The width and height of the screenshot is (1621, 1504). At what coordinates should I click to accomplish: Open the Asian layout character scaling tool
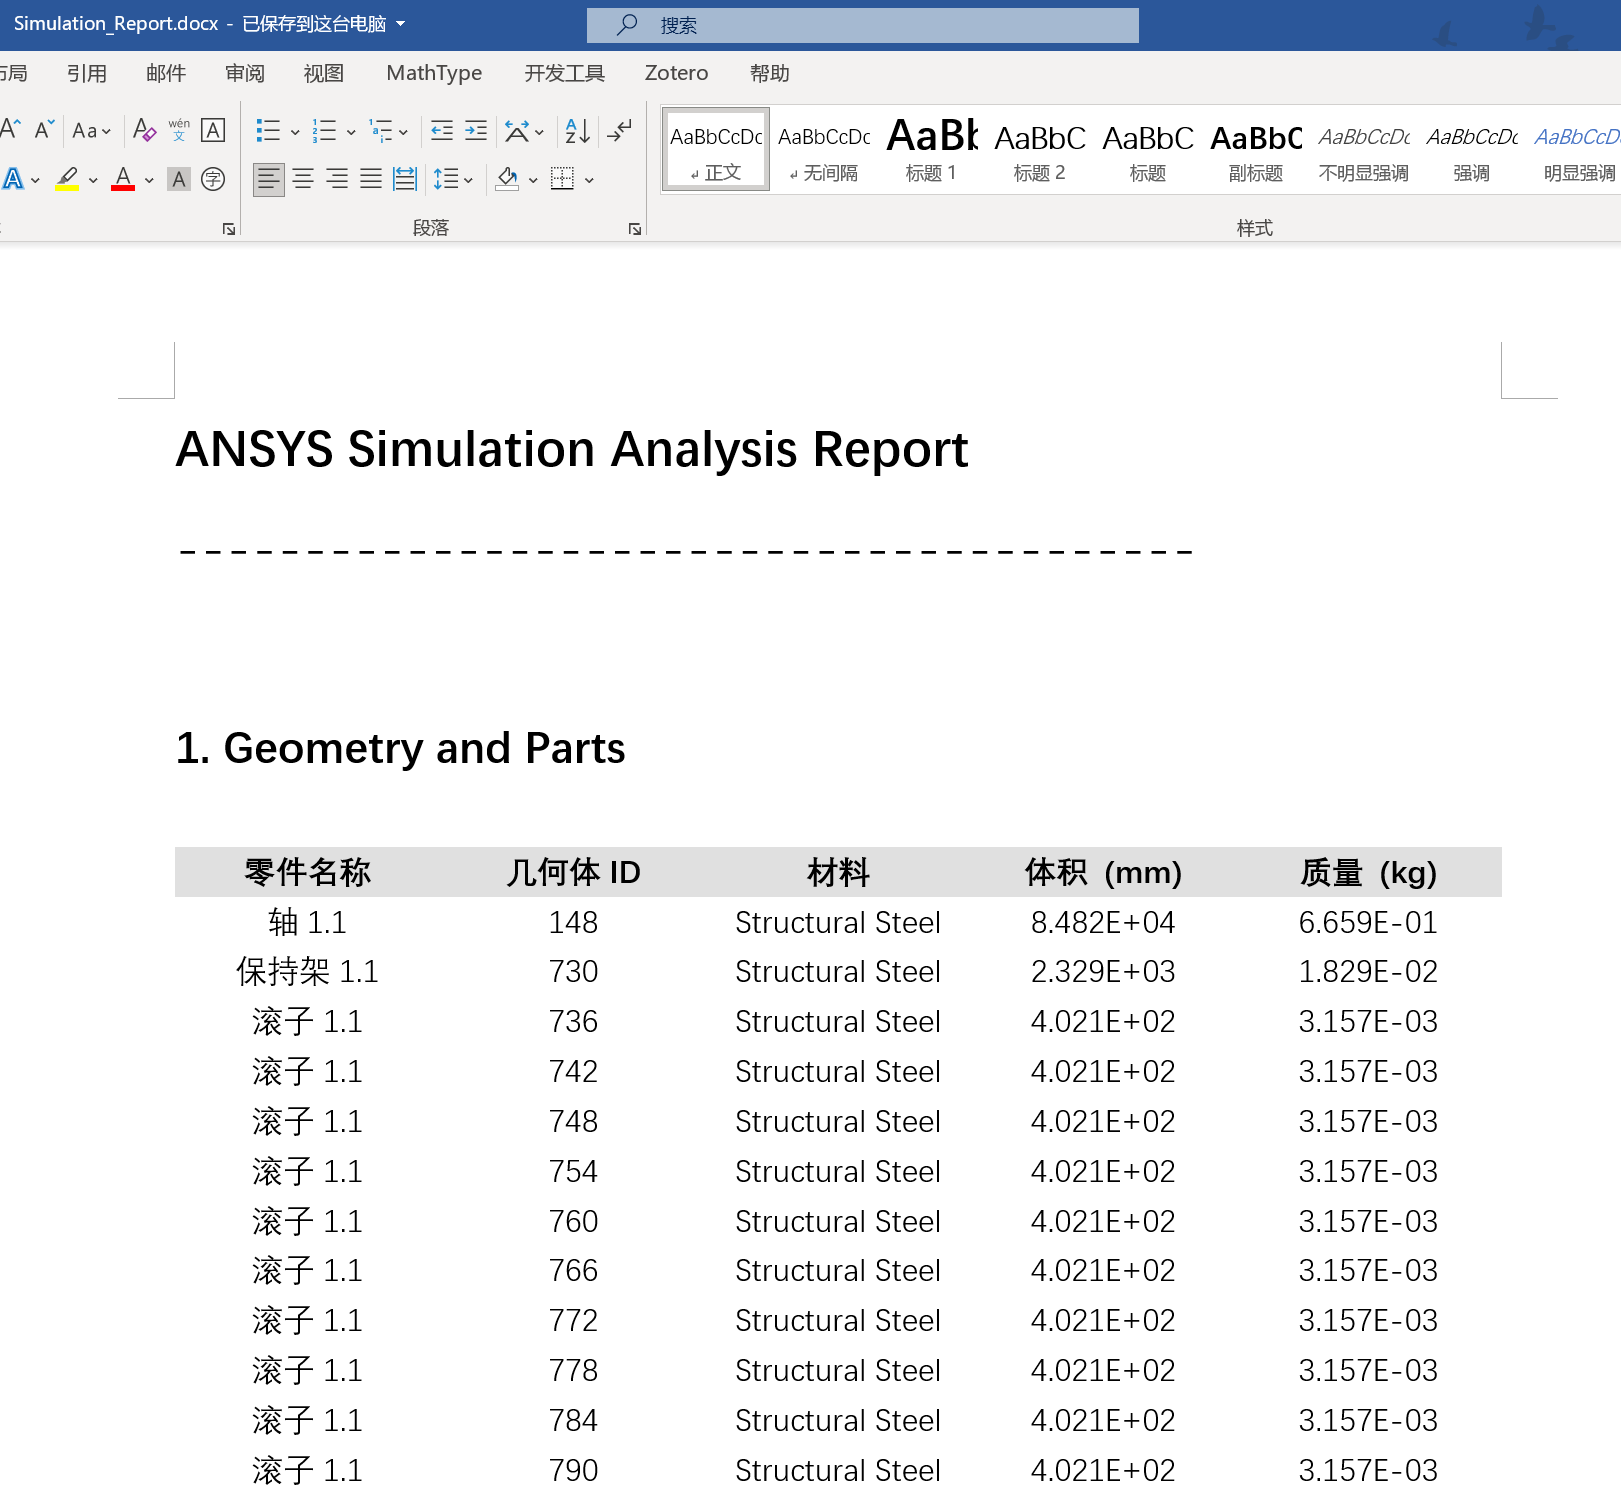[517, 130]
